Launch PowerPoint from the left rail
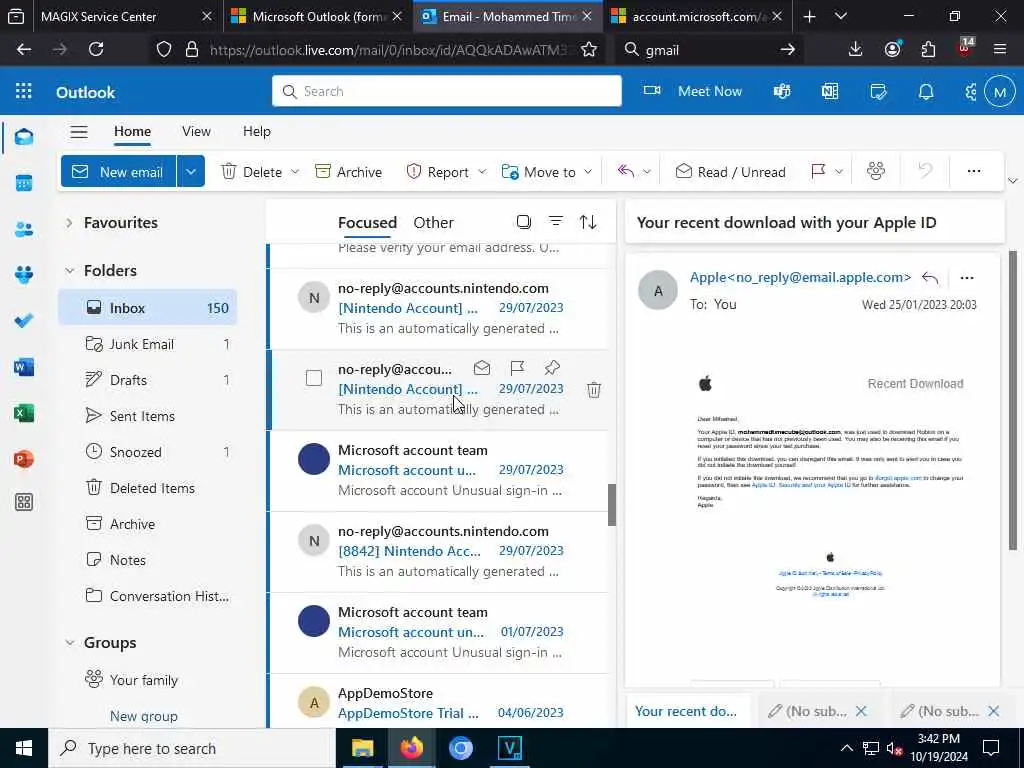Image resolution: width=1024 pixels, height=768 pixels. [24, 458]
